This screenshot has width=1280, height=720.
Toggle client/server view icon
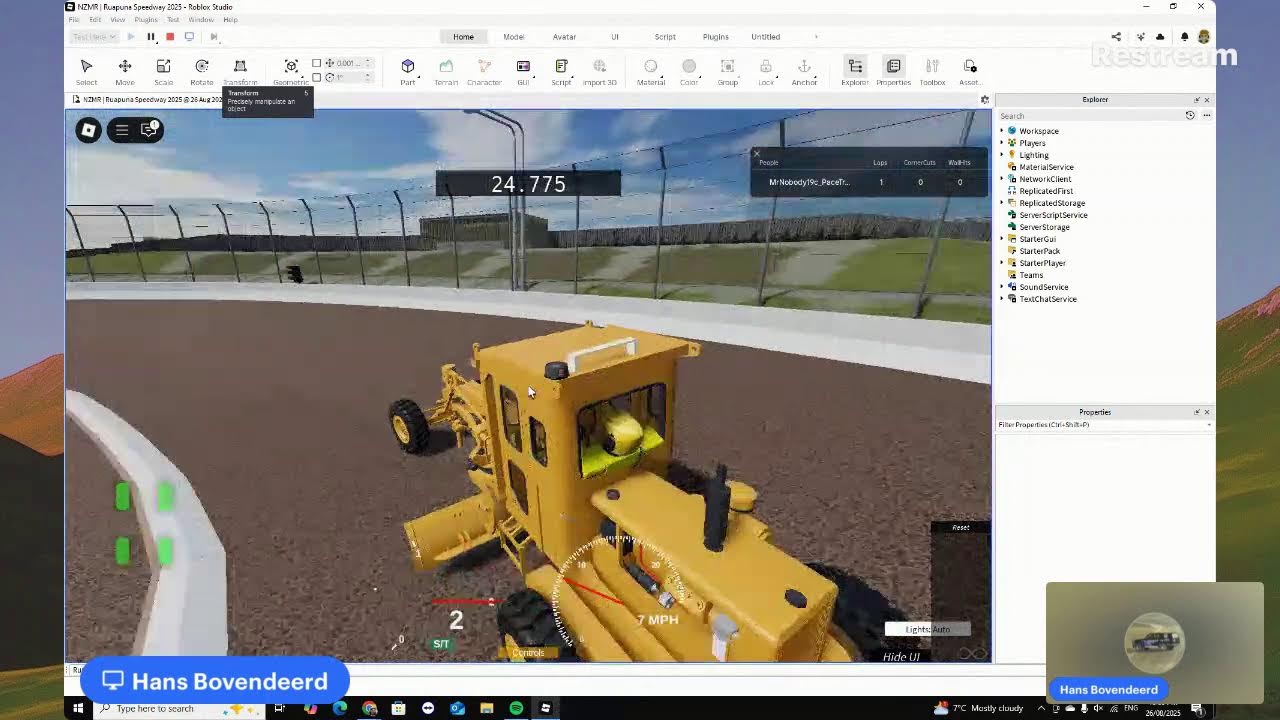coord(189,37)
